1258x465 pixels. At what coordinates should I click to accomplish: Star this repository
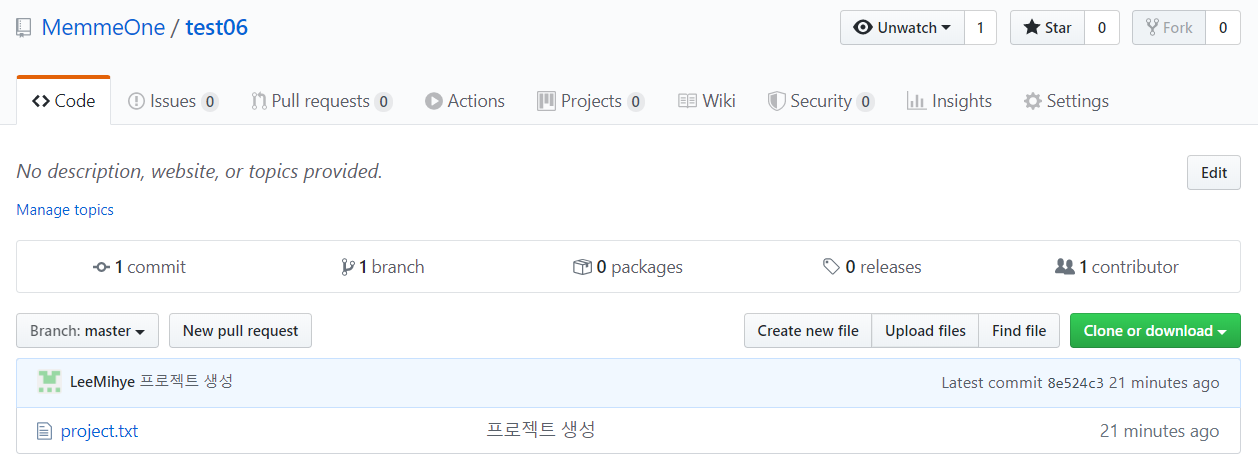click(1047, 28)
